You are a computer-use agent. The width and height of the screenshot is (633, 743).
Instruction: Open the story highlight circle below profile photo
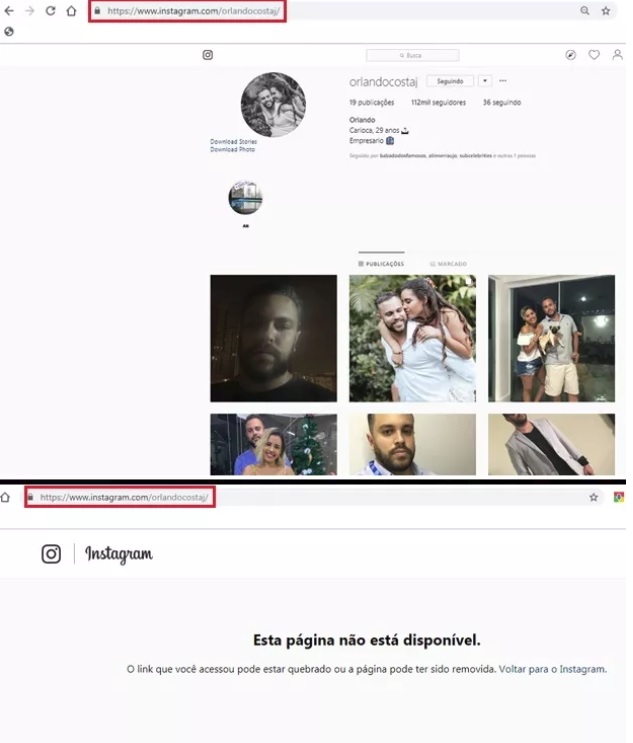(x=245, y=198)
